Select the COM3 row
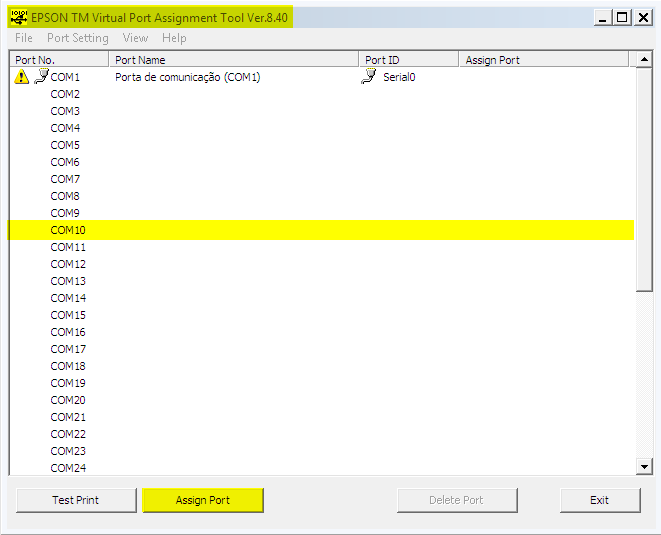 coord(322,111)
